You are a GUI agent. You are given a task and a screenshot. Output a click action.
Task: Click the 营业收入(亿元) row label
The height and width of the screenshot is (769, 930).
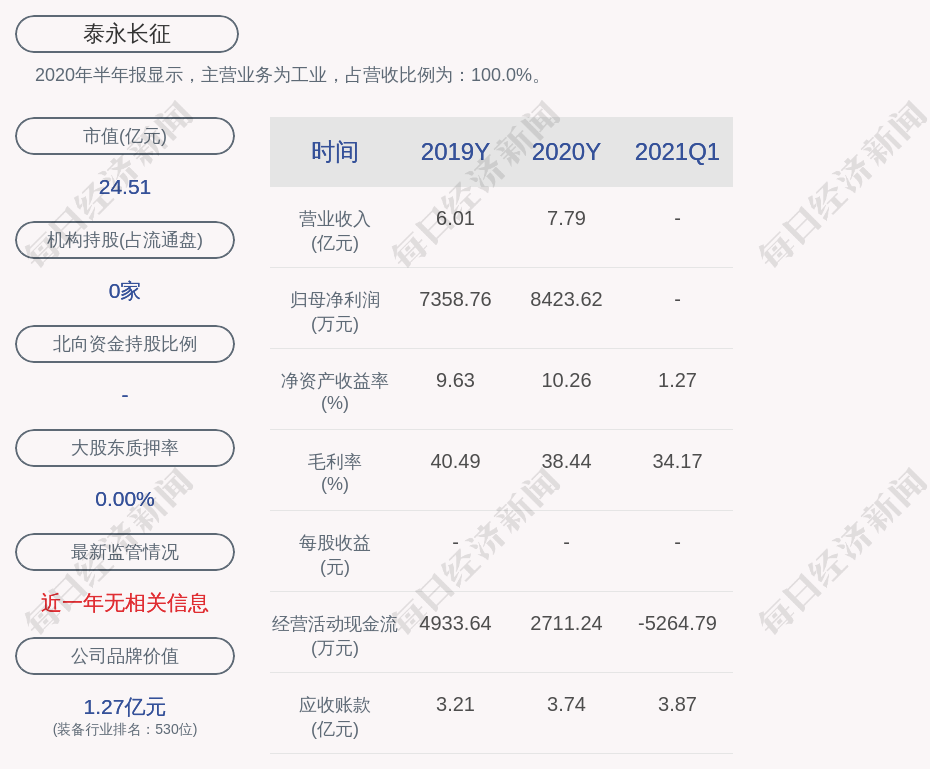coord(335,231)
